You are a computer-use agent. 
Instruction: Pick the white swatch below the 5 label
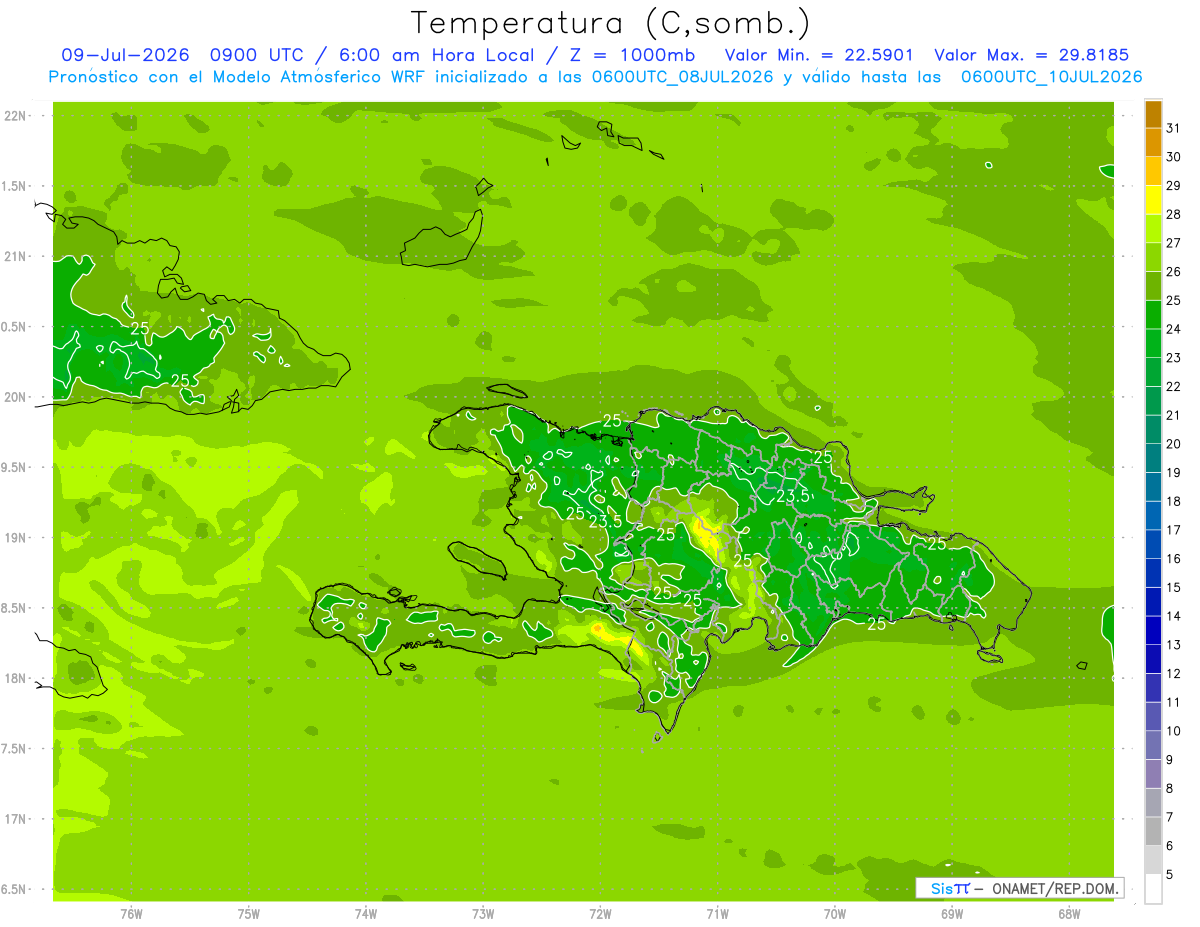click(x=1153, y=889)
